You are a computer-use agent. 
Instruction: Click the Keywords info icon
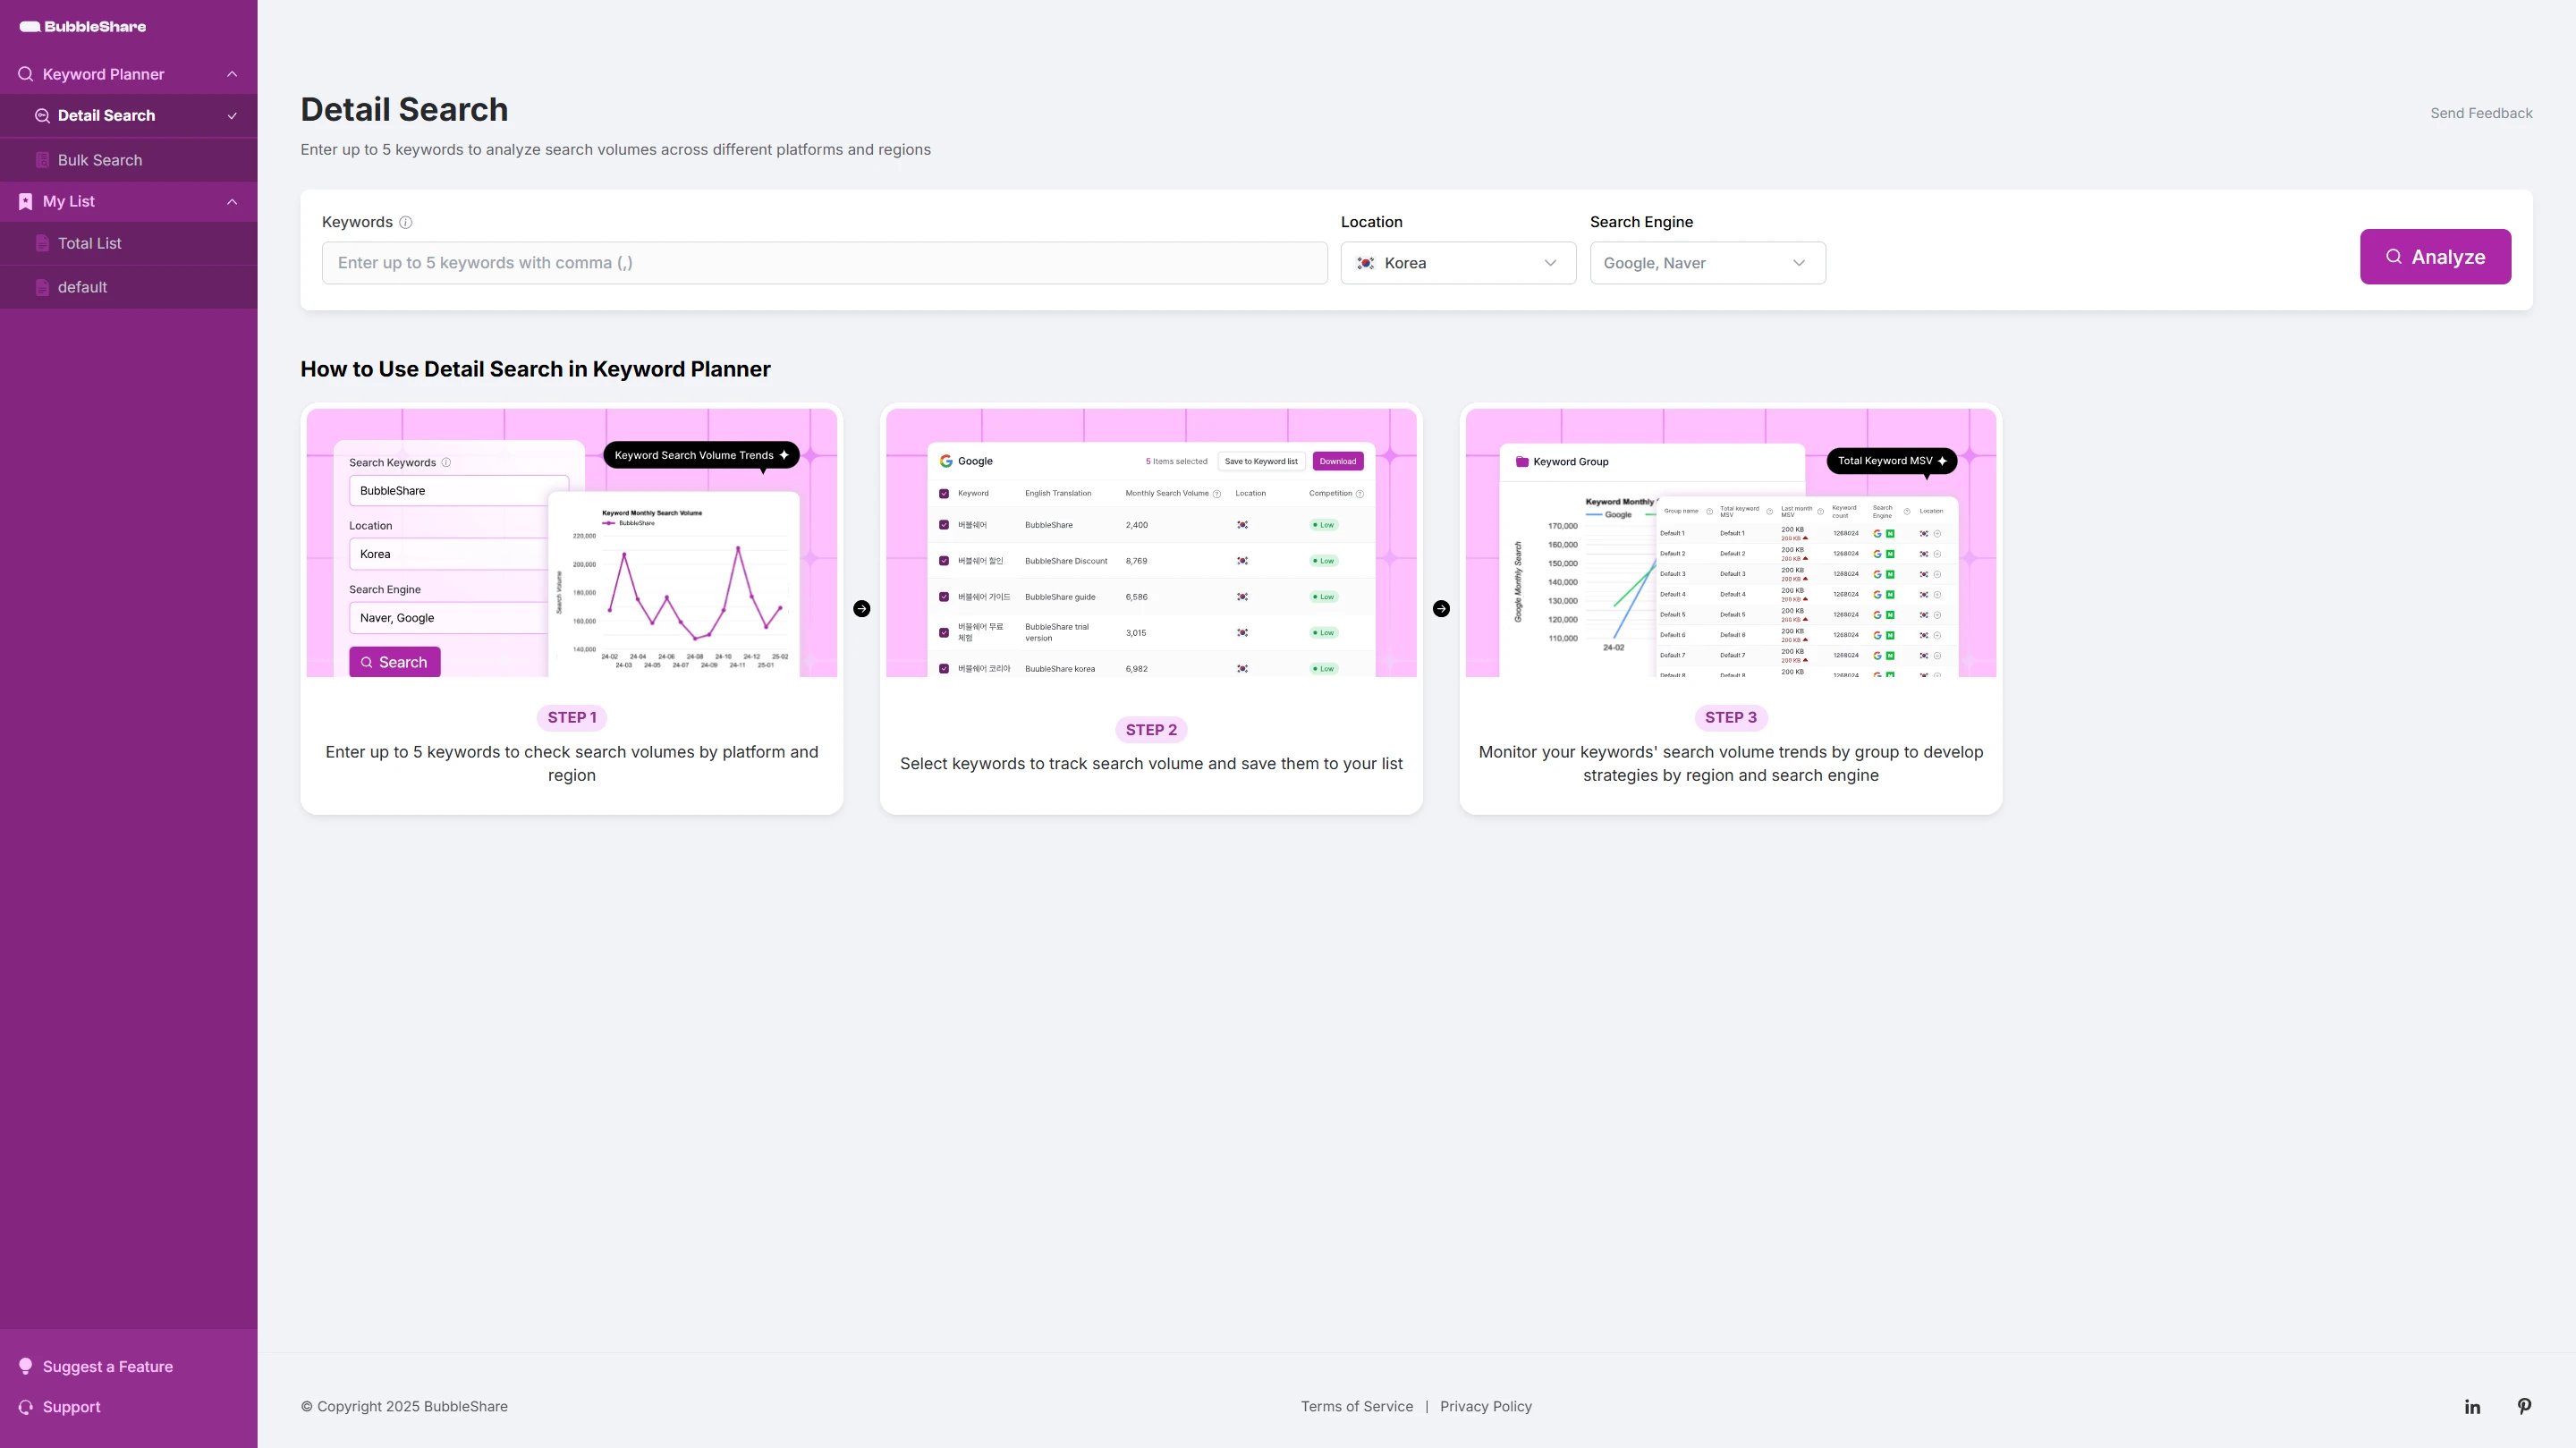405,223
